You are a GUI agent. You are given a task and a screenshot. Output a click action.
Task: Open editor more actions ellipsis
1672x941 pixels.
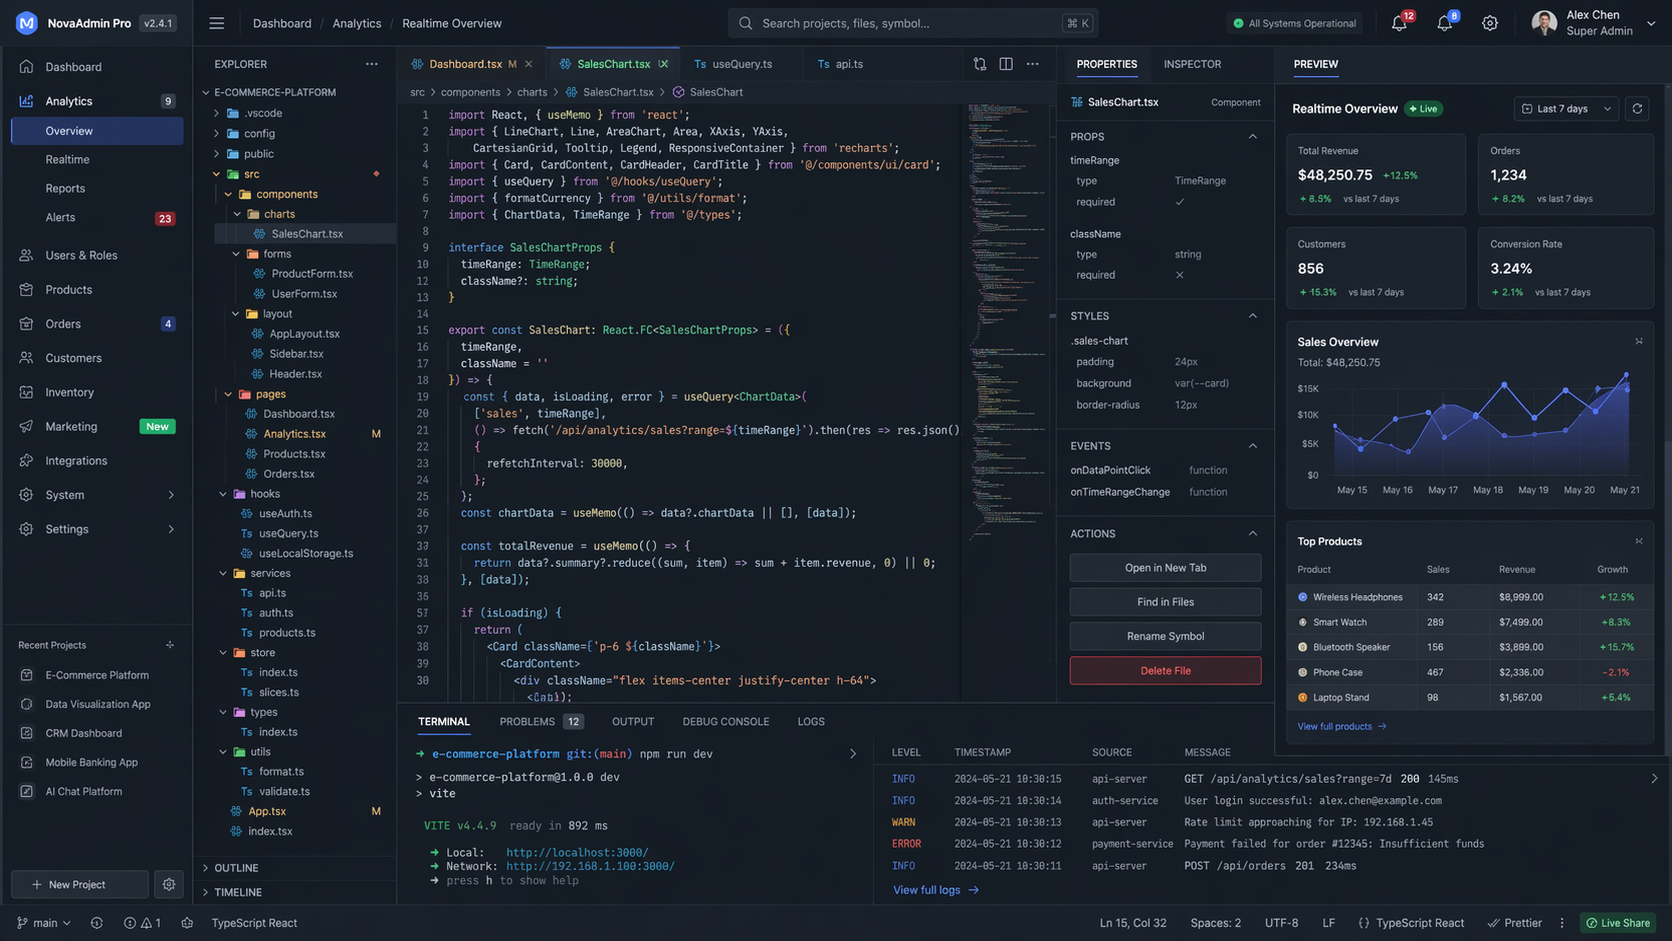[1033, 64]
